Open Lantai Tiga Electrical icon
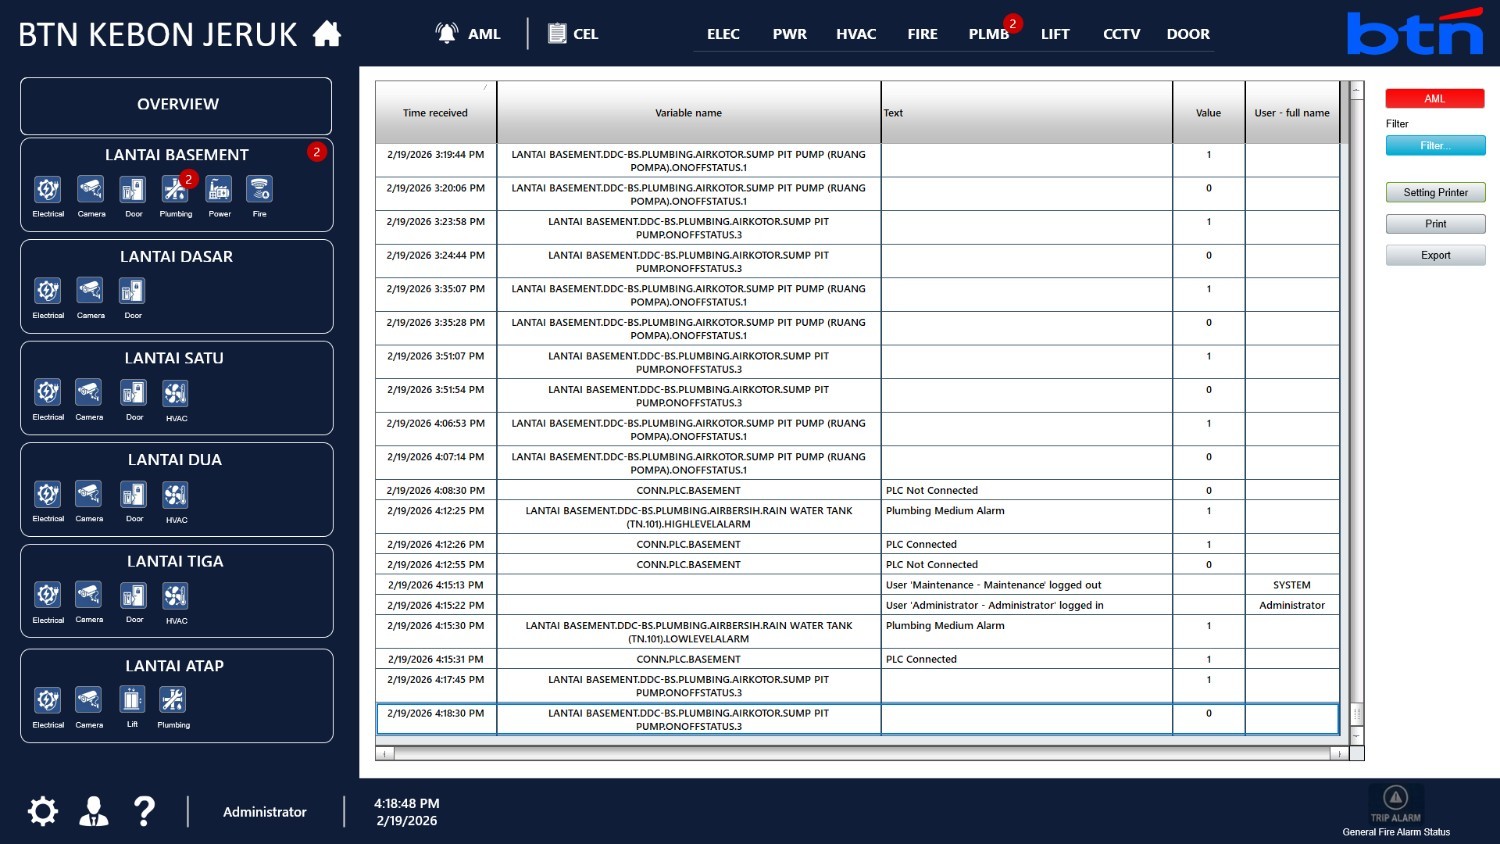 48,595
